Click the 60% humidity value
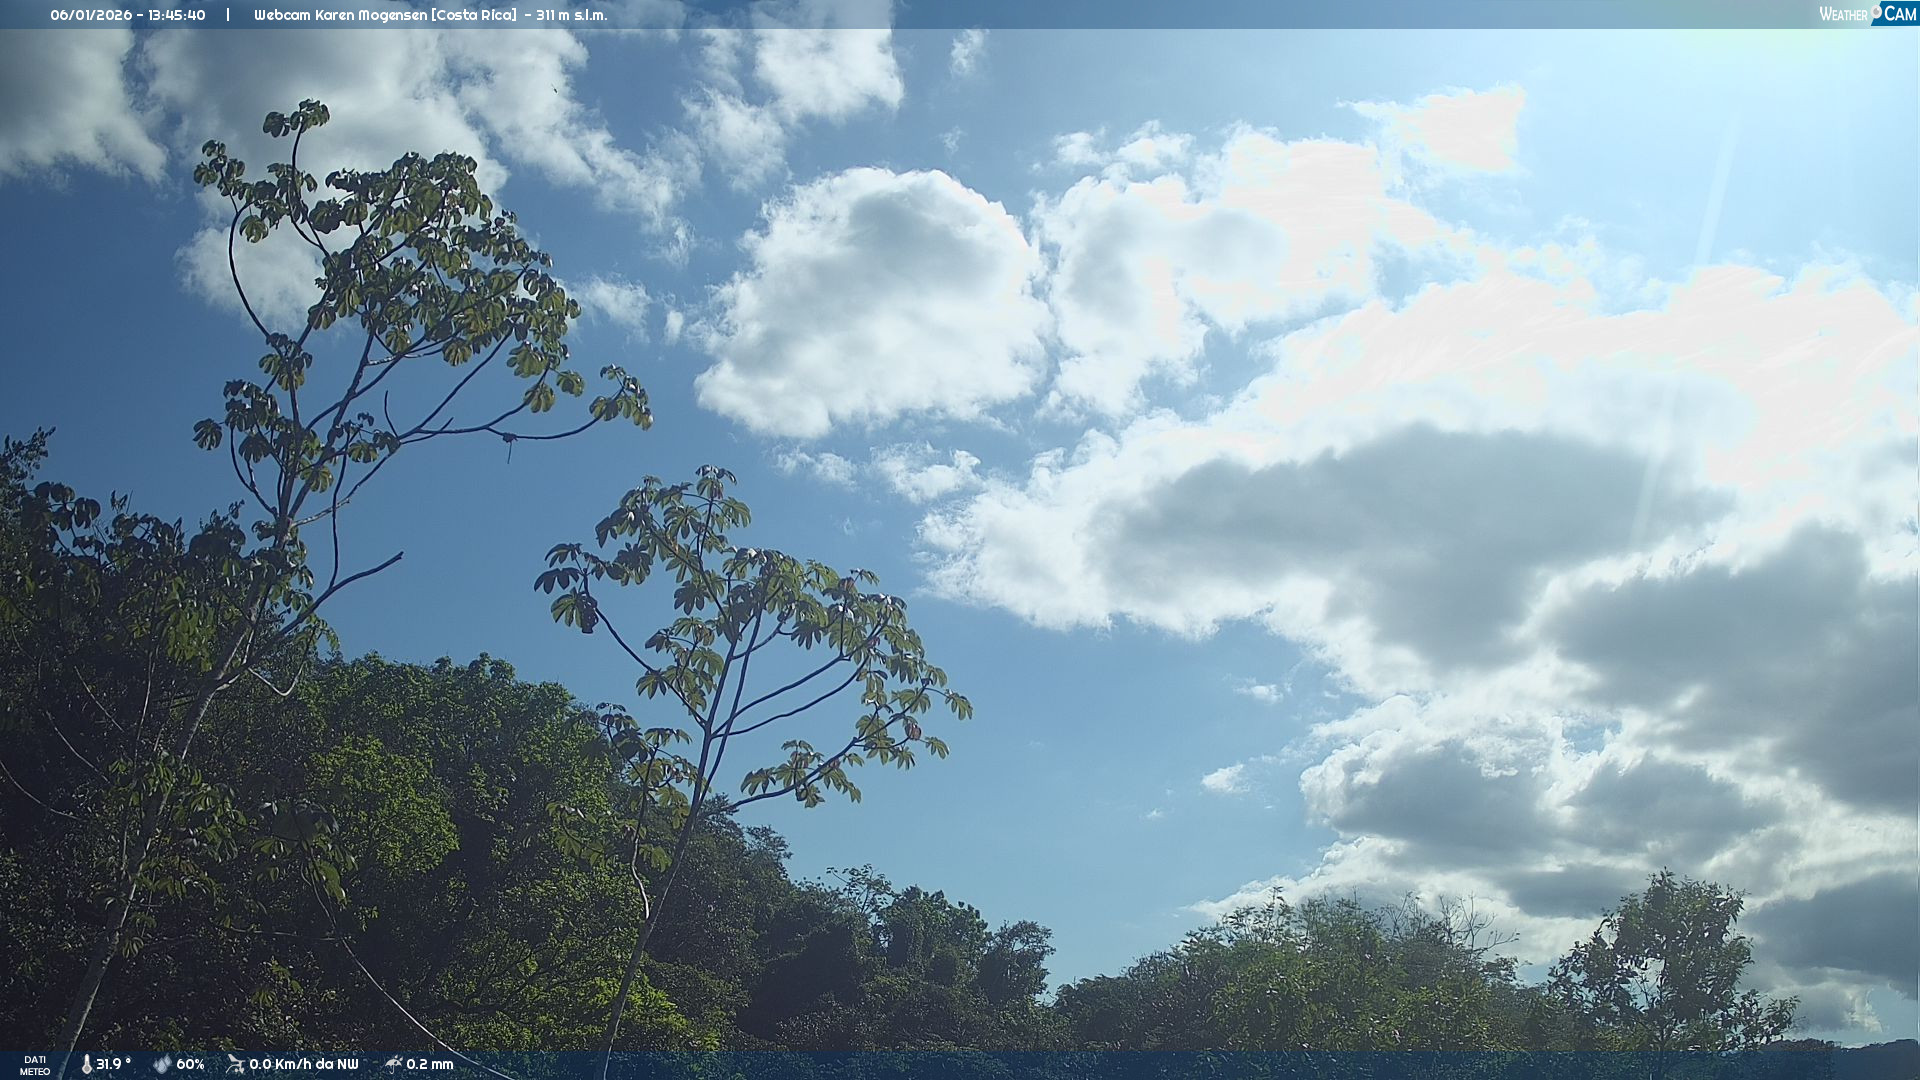Viewport: 1920px width, 1080px height. [x=190, y=1064]
